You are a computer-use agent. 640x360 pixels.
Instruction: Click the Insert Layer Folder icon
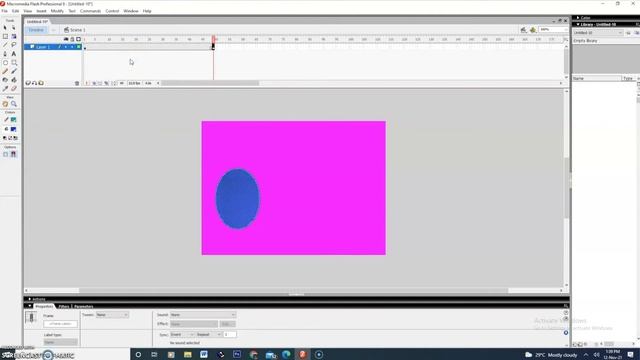coord(41,83)
